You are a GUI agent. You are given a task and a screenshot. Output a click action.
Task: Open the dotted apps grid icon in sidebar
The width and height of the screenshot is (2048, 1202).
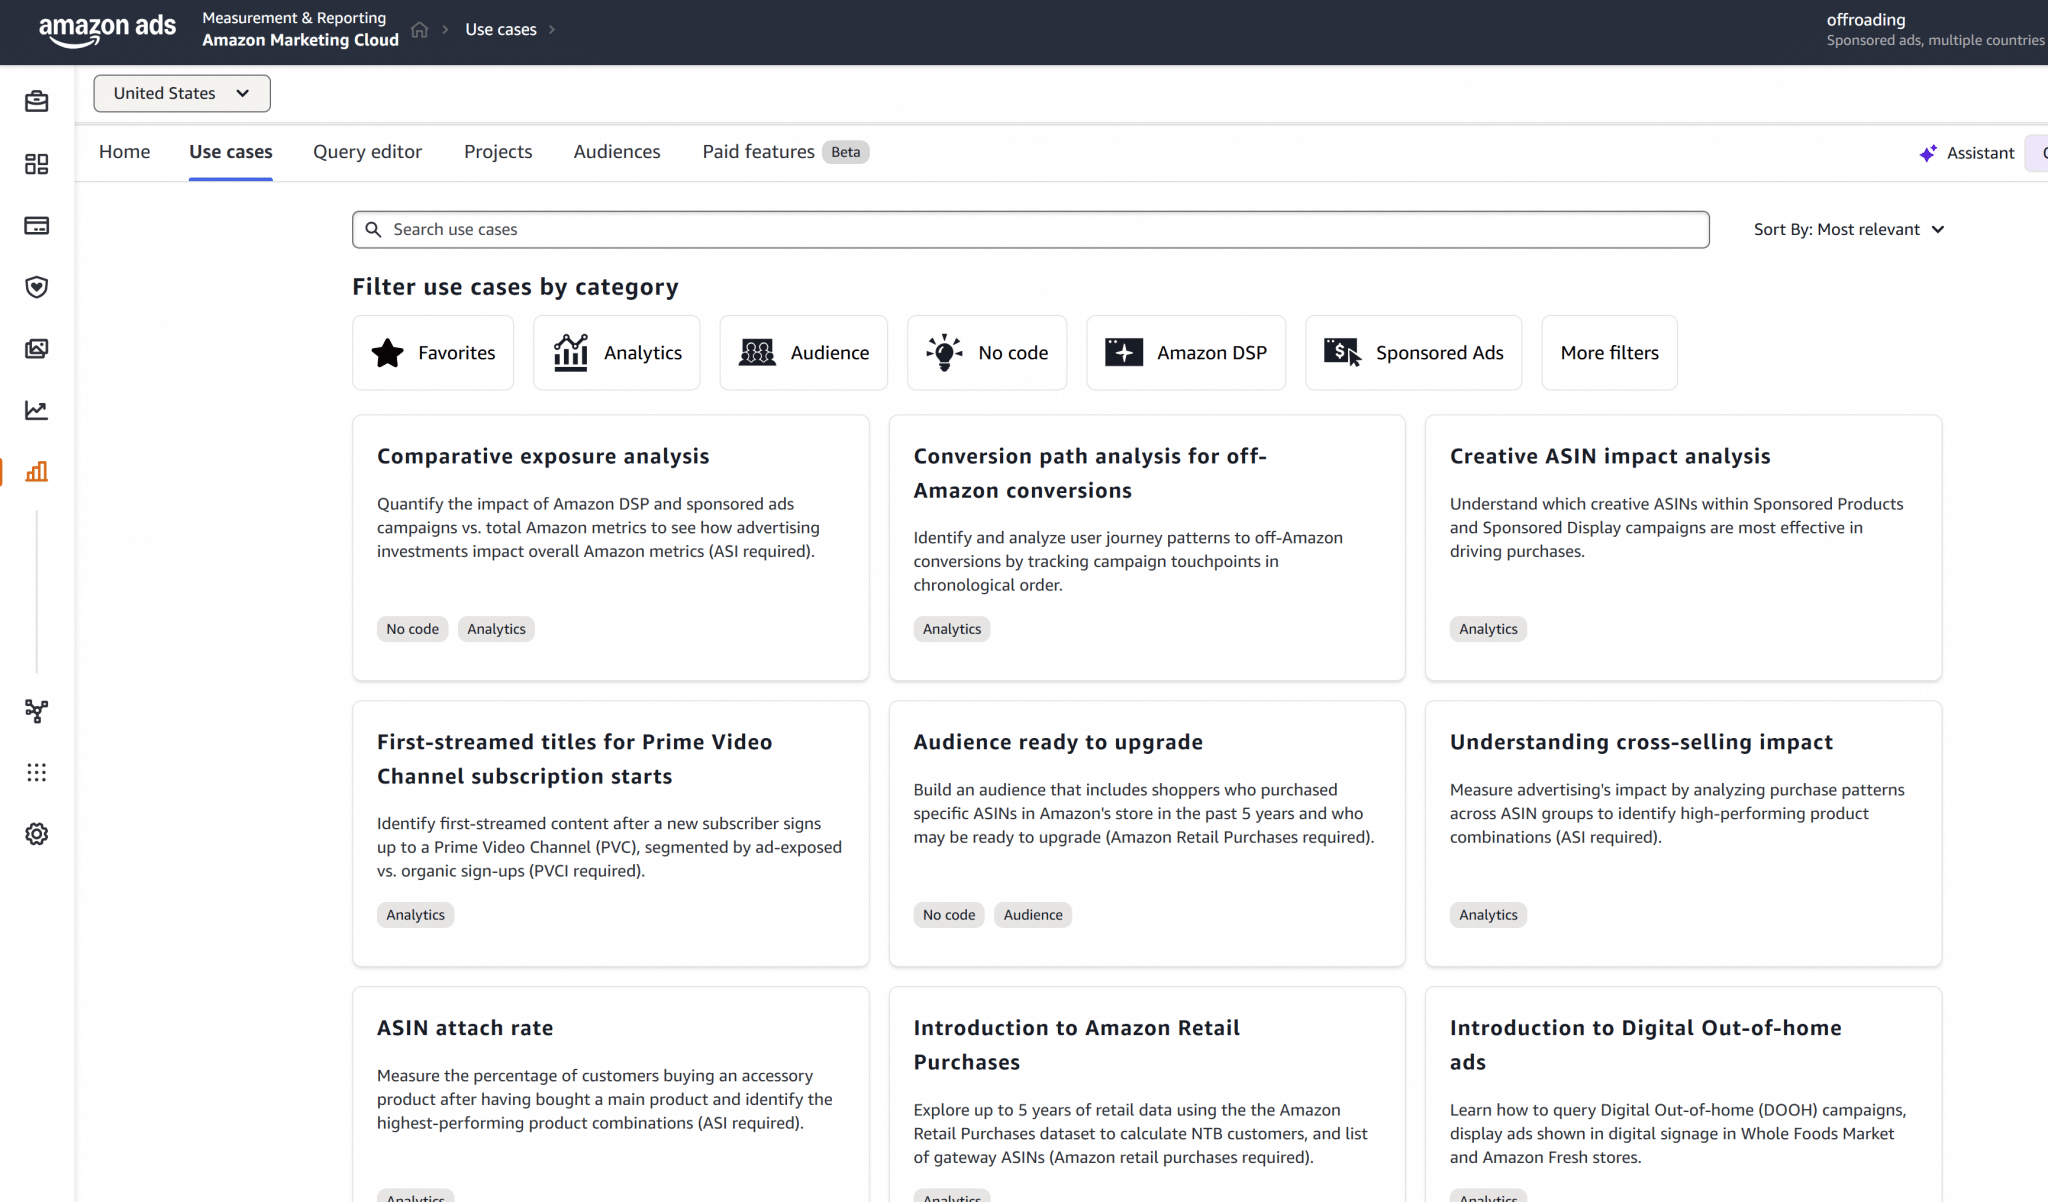point(37,772)
